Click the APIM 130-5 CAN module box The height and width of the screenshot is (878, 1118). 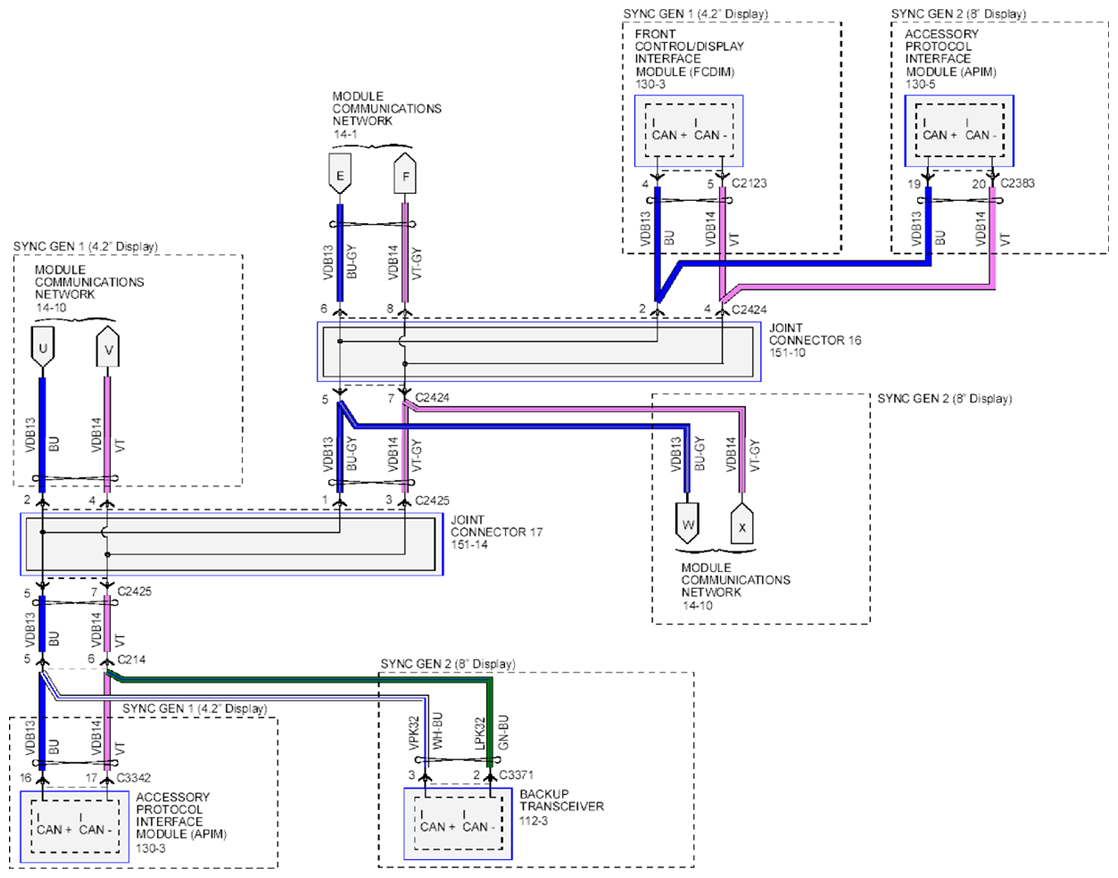960,131
